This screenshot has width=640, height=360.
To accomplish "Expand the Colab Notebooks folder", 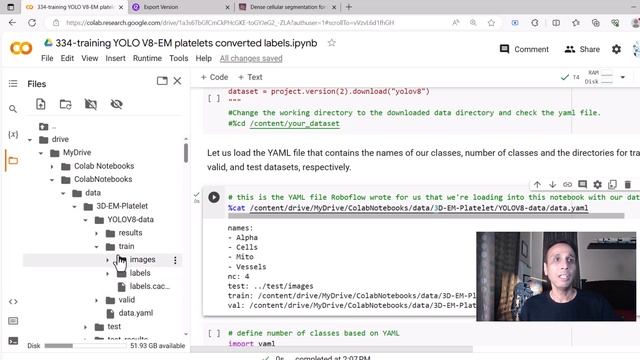I will pos(52,167).
